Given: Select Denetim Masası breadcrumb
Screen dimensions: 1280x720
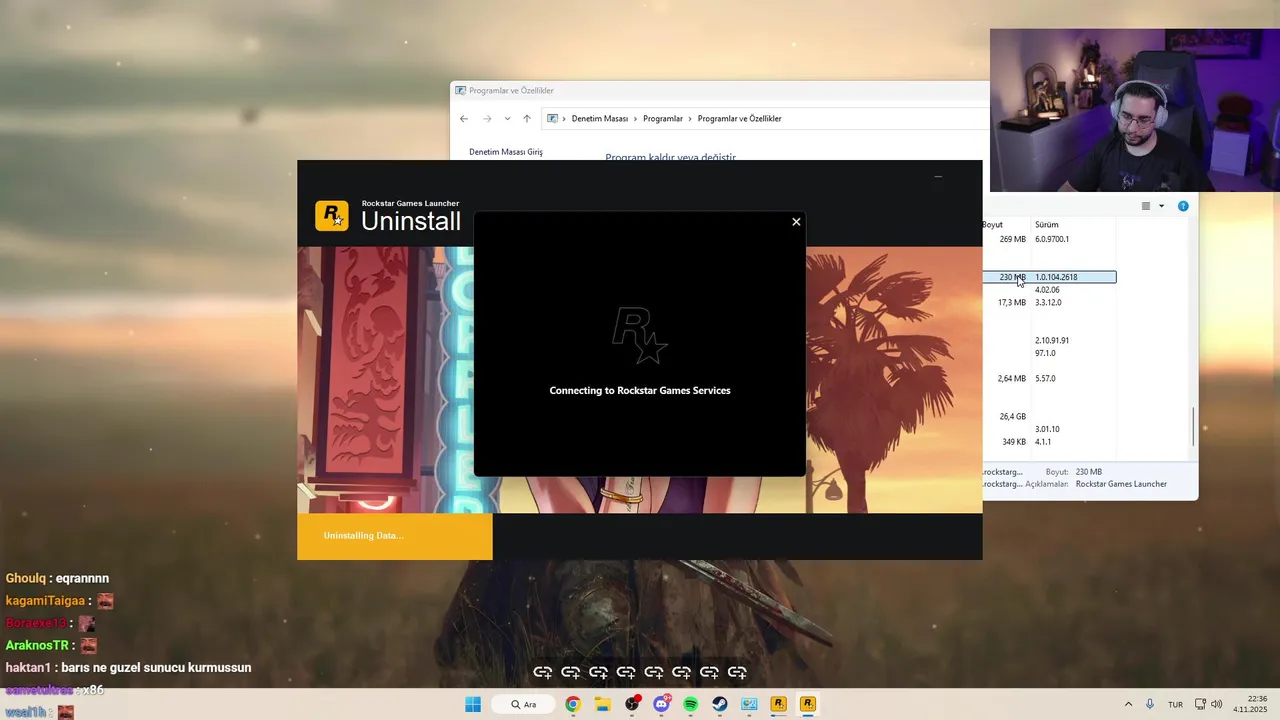Looking at the screenshot, I should pos(600,118).
